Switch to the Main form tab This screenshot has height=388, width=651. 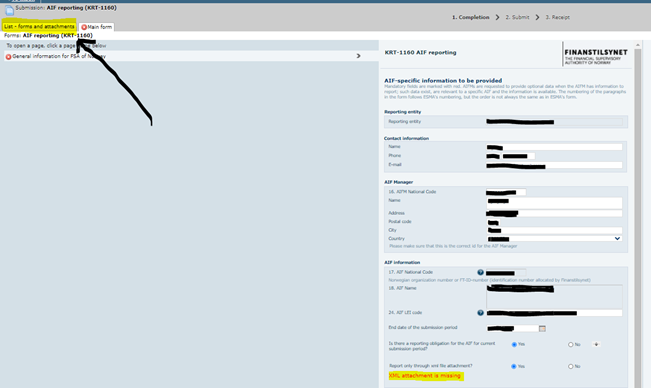point(96,27)
